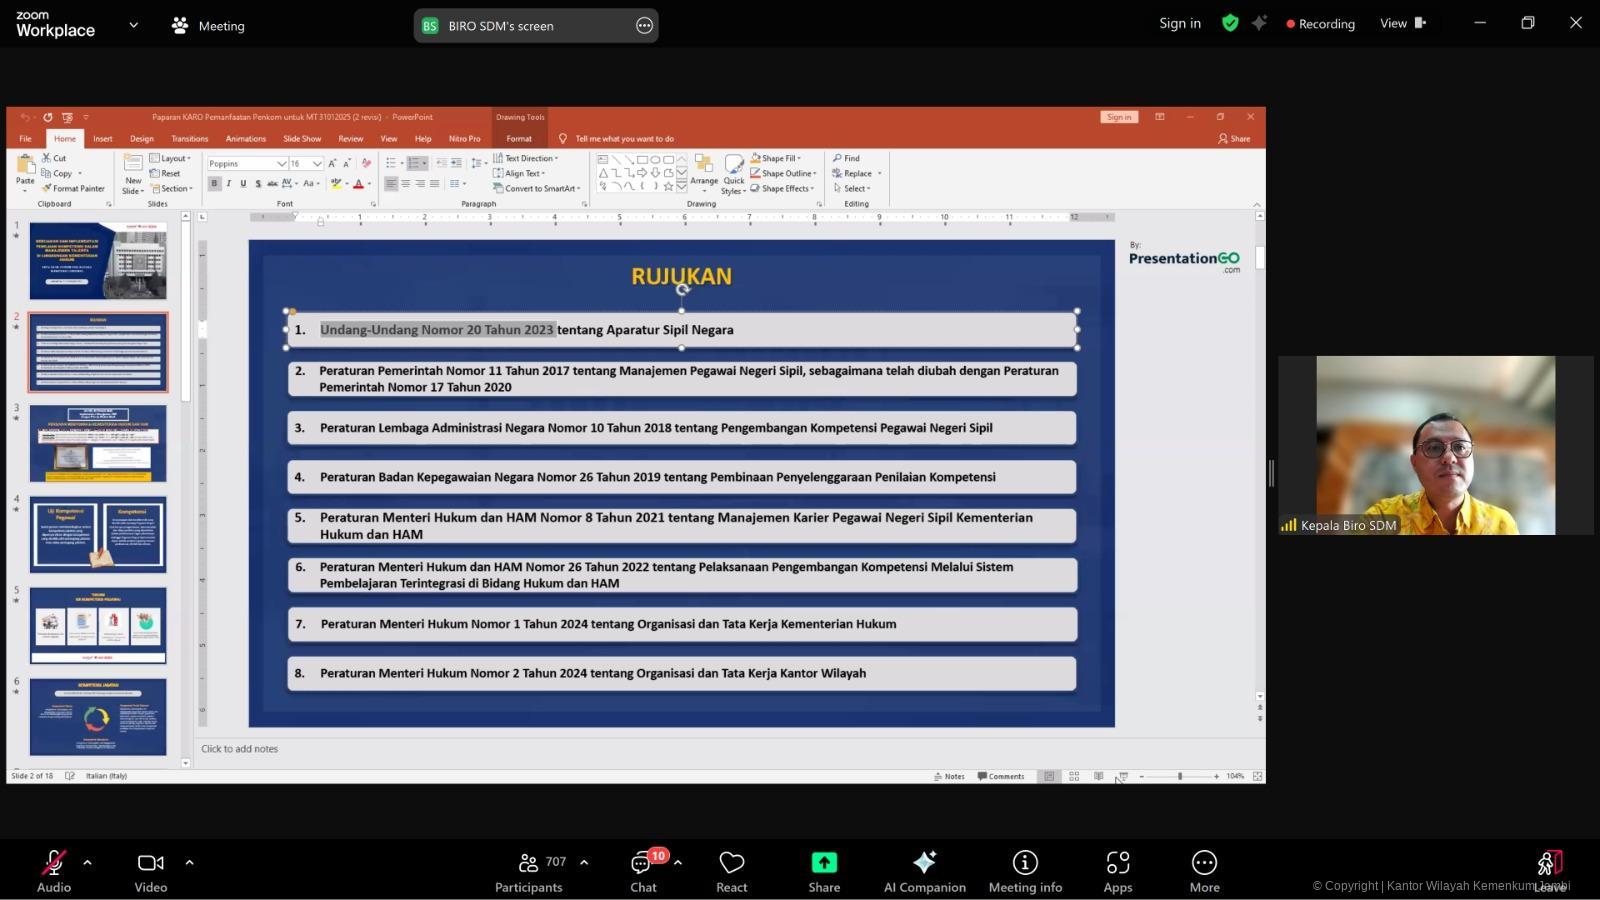Toggle Bold formatting in PowerPoint ribbon
The image size is (1600, 900).
[x=214, y=184]
